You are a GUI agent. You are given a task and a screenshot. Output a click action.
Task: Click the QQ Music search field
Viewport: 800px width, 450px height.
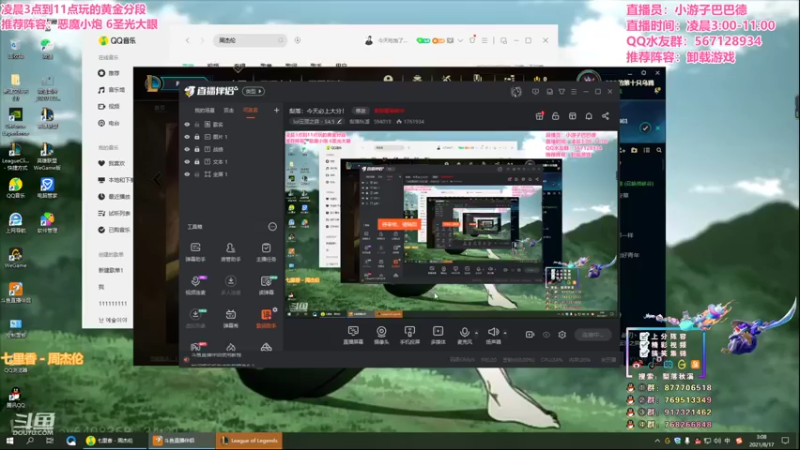coord(249,40)
